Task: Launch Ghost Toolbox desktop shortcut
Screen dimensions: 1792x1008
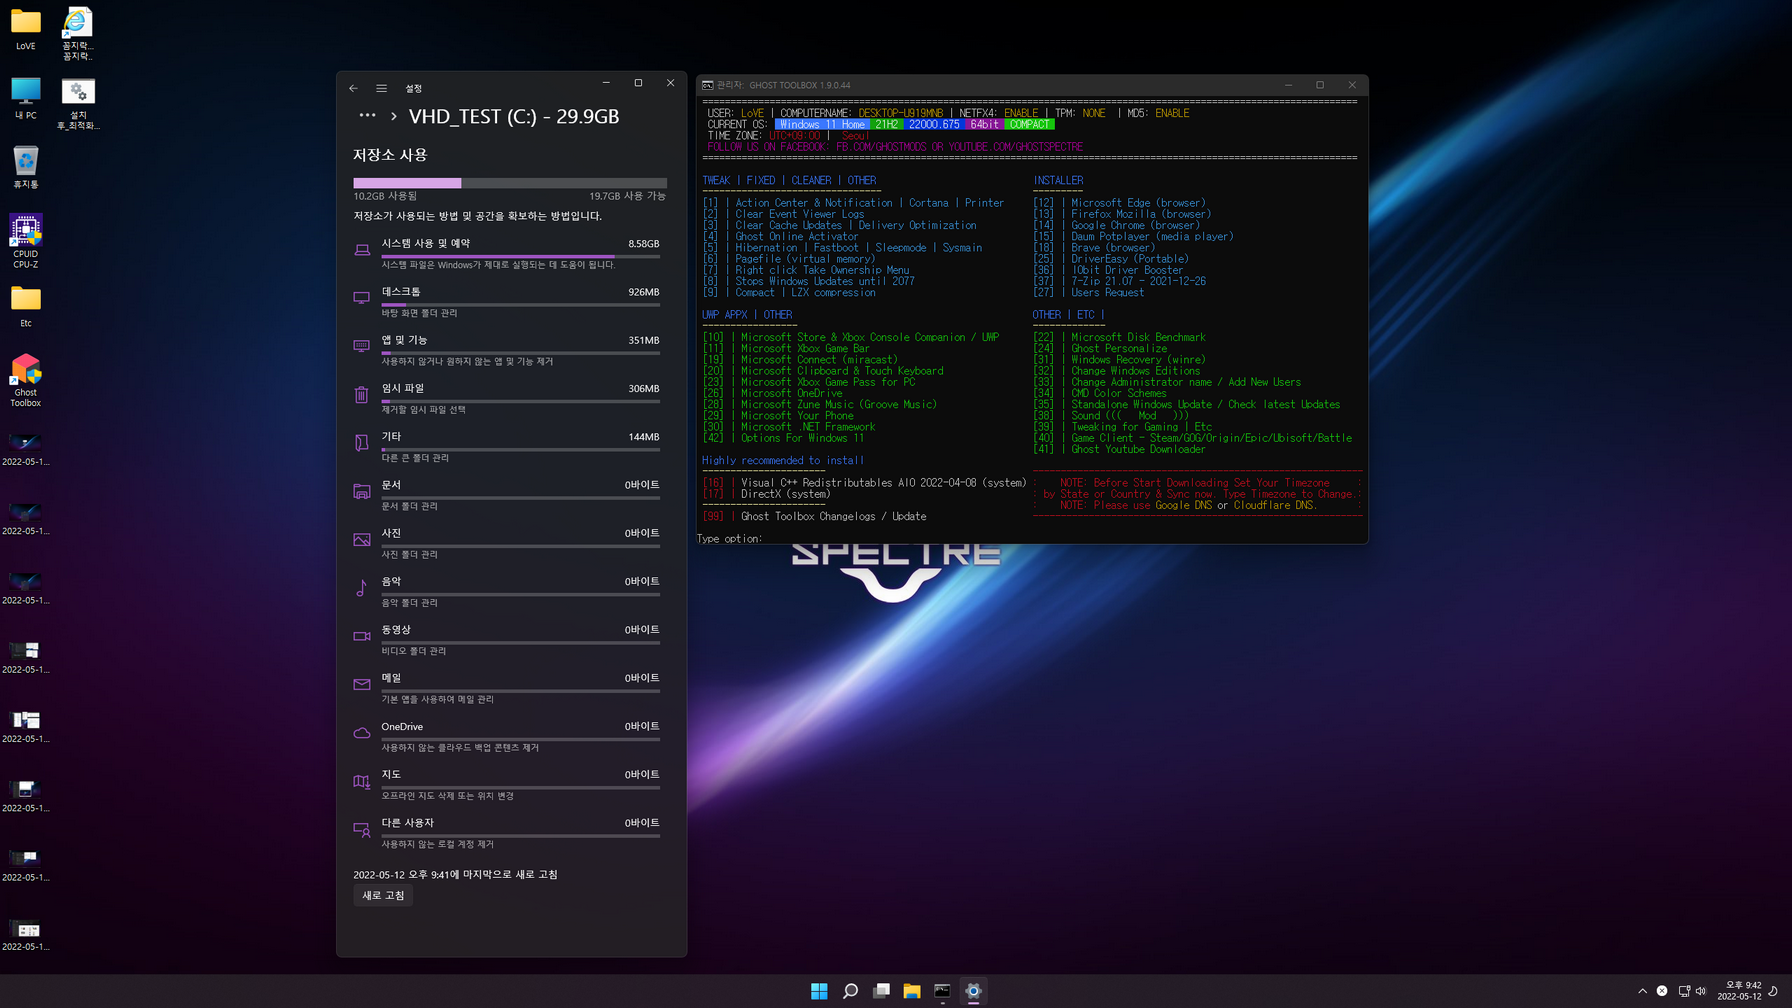Action: [x=26, y=380]
